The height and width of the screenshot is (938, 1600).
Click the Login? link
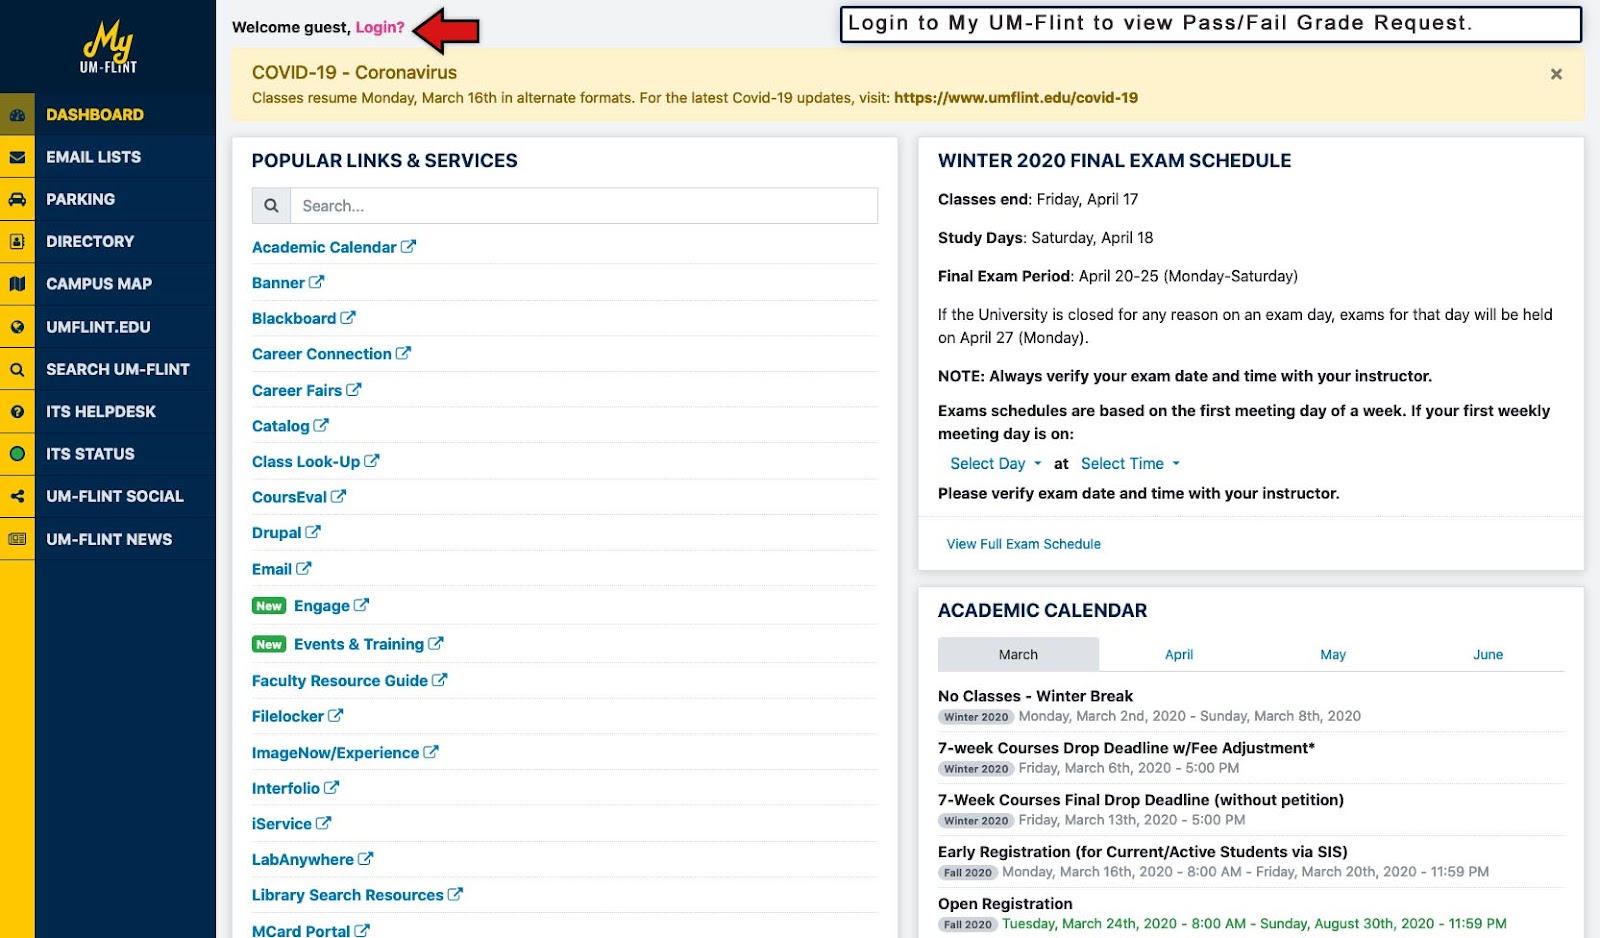tap(380, 27)
